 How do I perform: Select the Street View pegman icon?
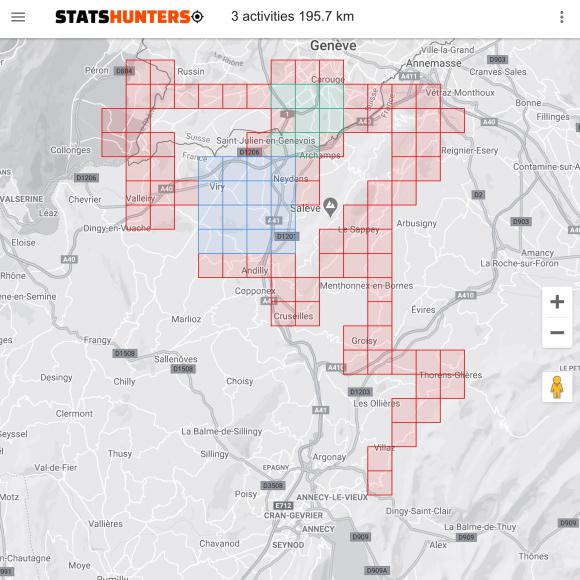point(557,387)
